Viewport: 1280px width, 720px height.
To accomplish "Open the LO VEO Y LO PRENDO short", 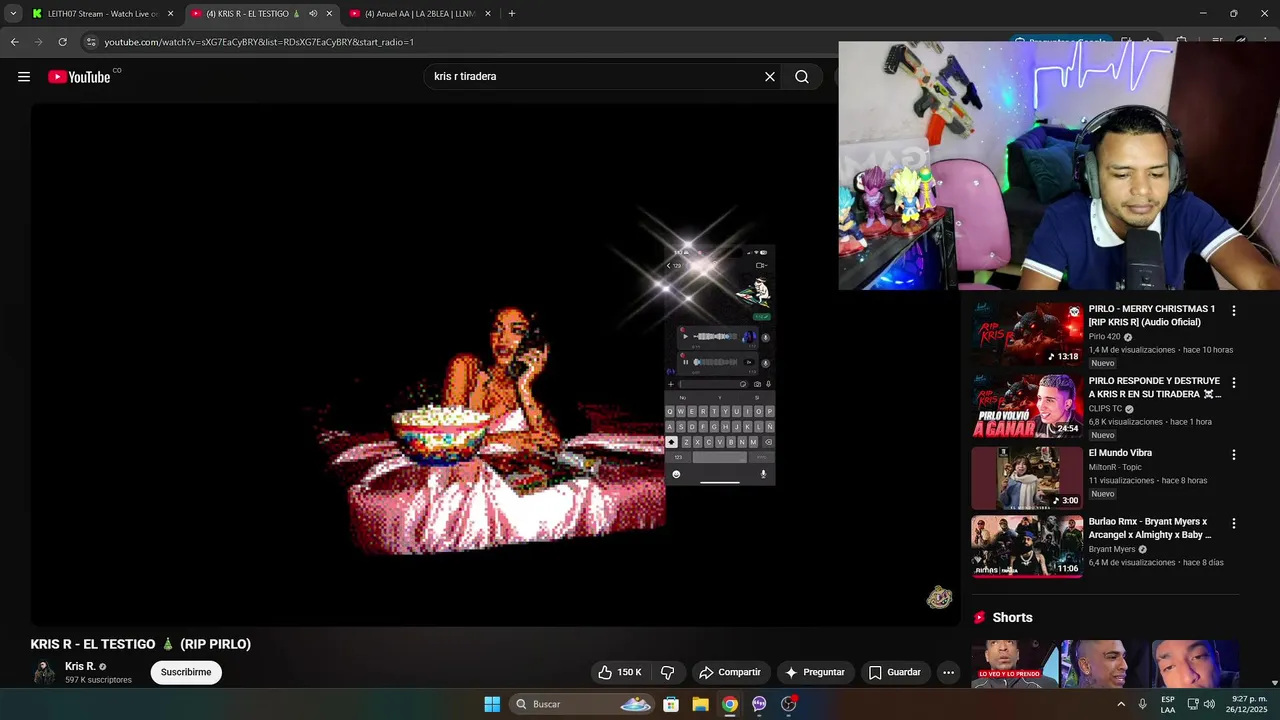I will point(1014,664).
